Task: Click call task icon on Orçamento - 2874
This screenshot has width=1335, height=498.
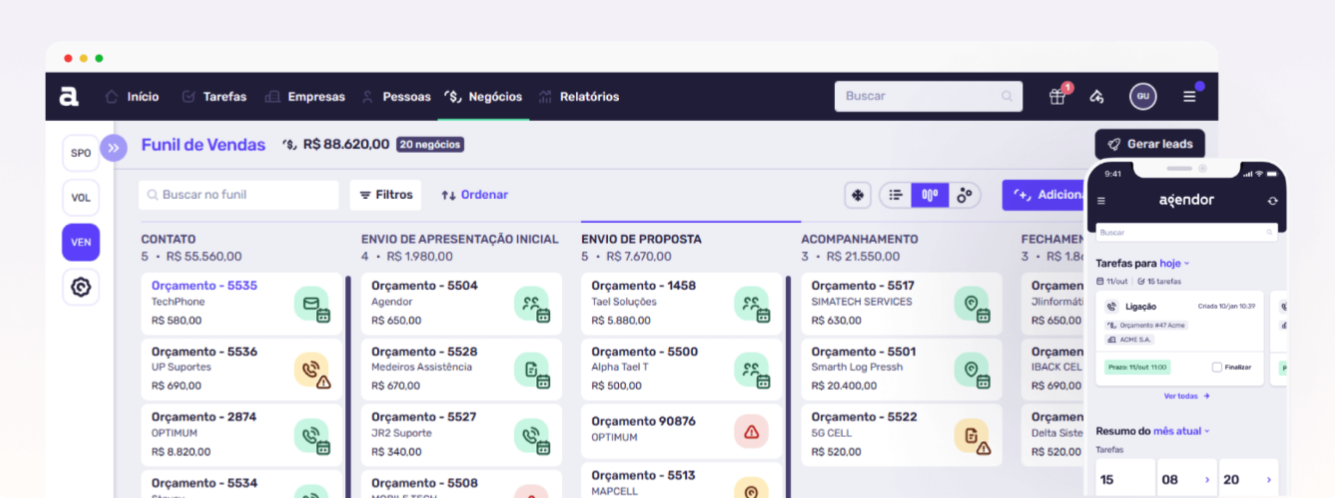Action: pyautogui.click(x=312, y=435)
